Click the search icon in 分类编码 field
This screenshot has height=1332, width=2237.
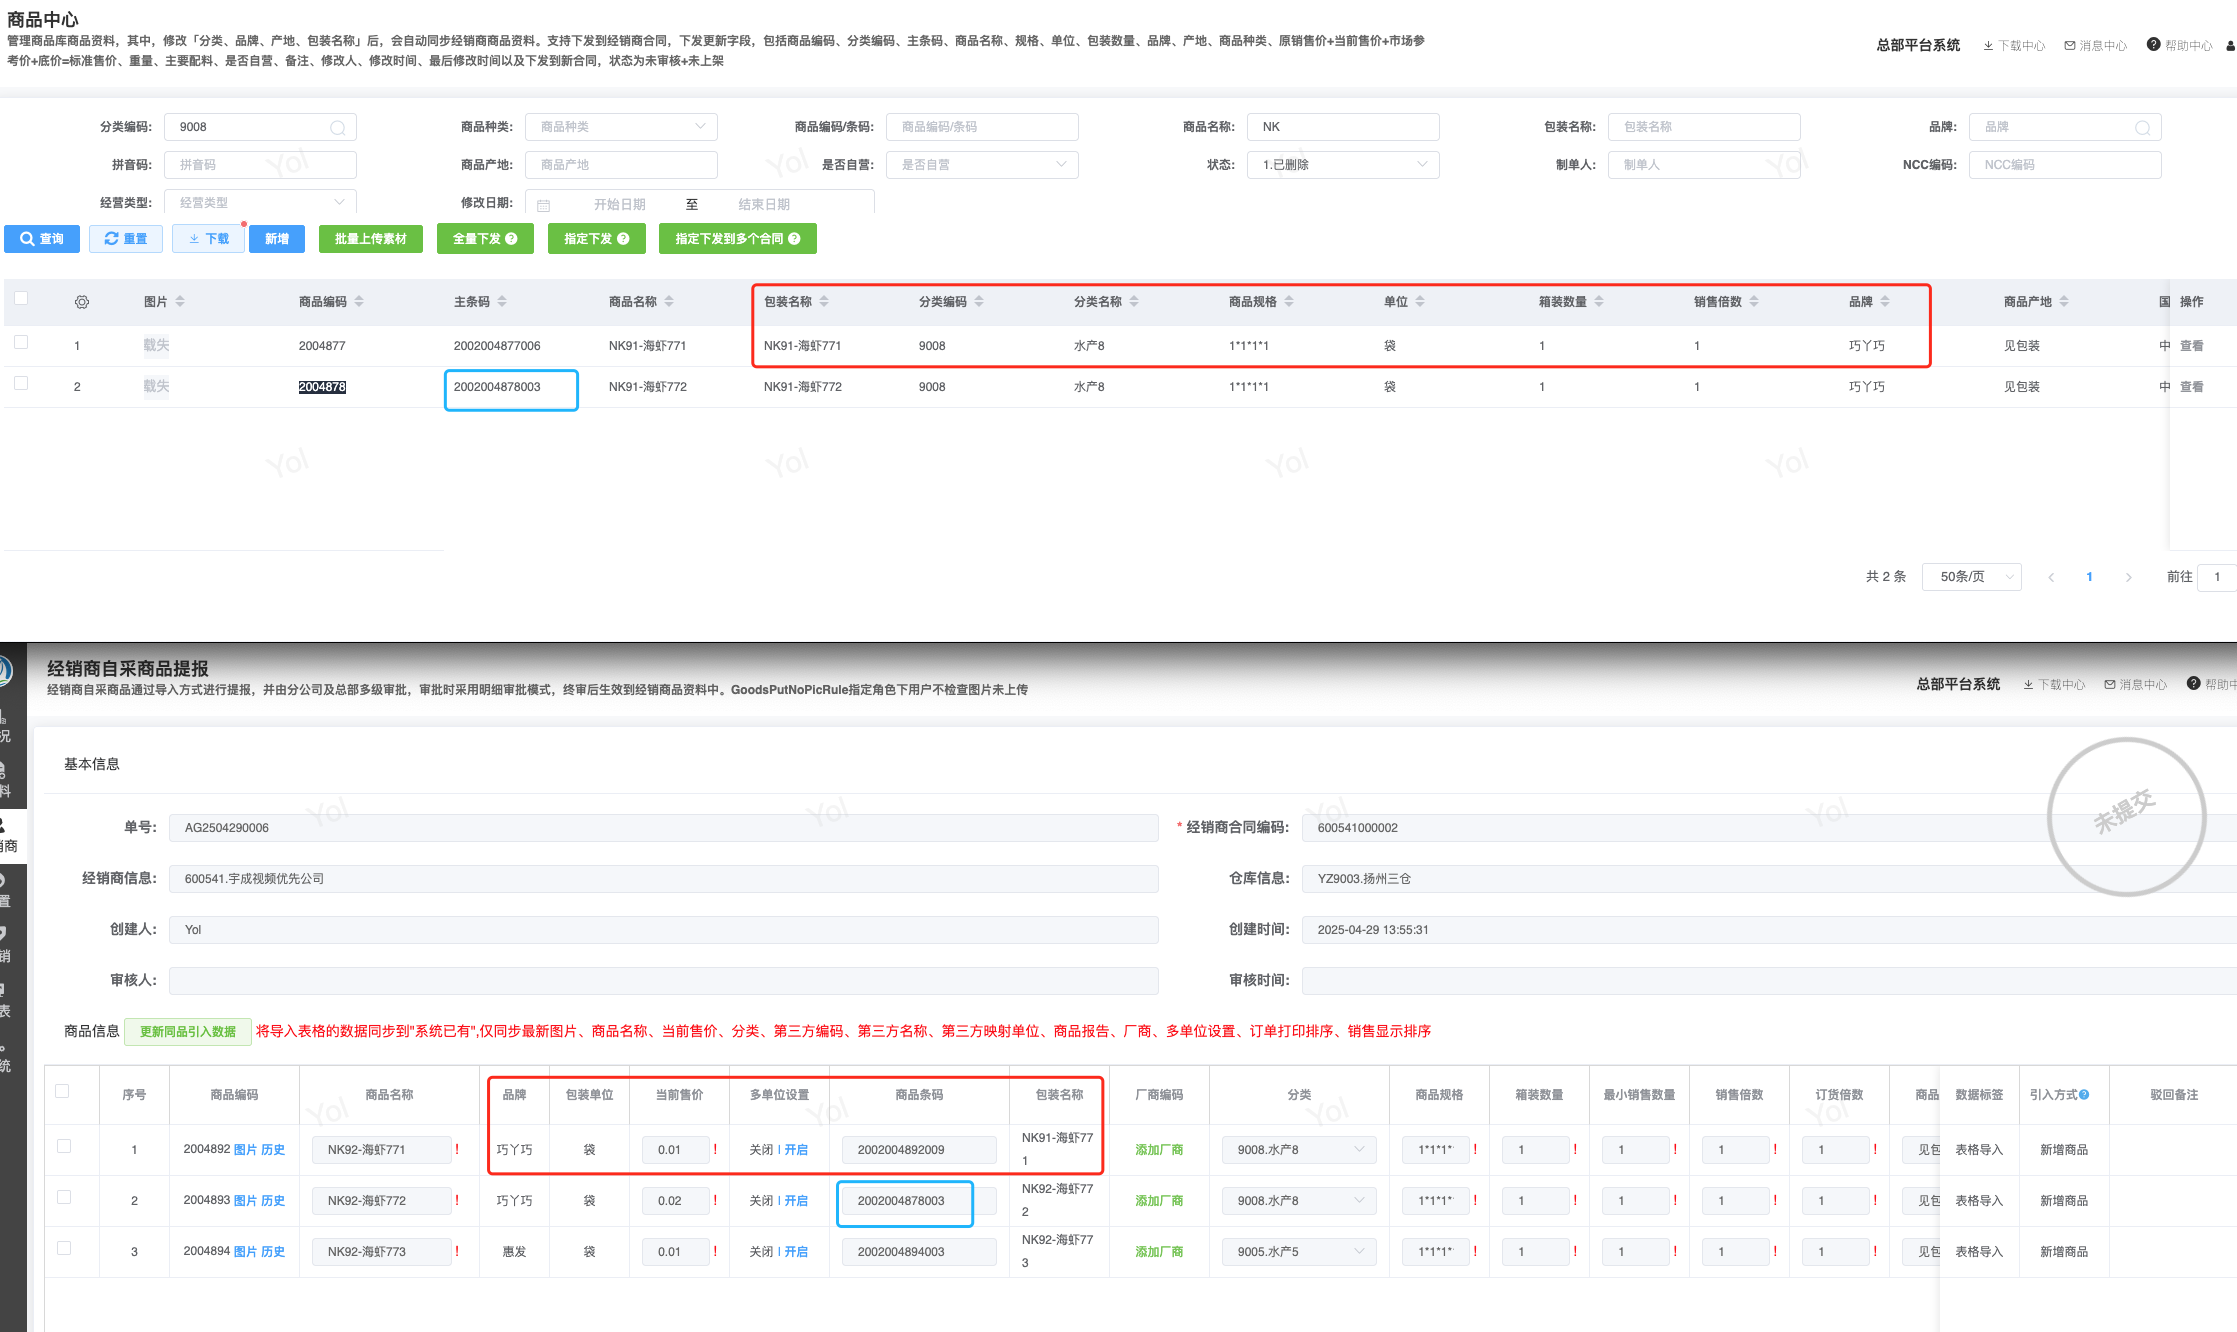[x=338, y=128]
